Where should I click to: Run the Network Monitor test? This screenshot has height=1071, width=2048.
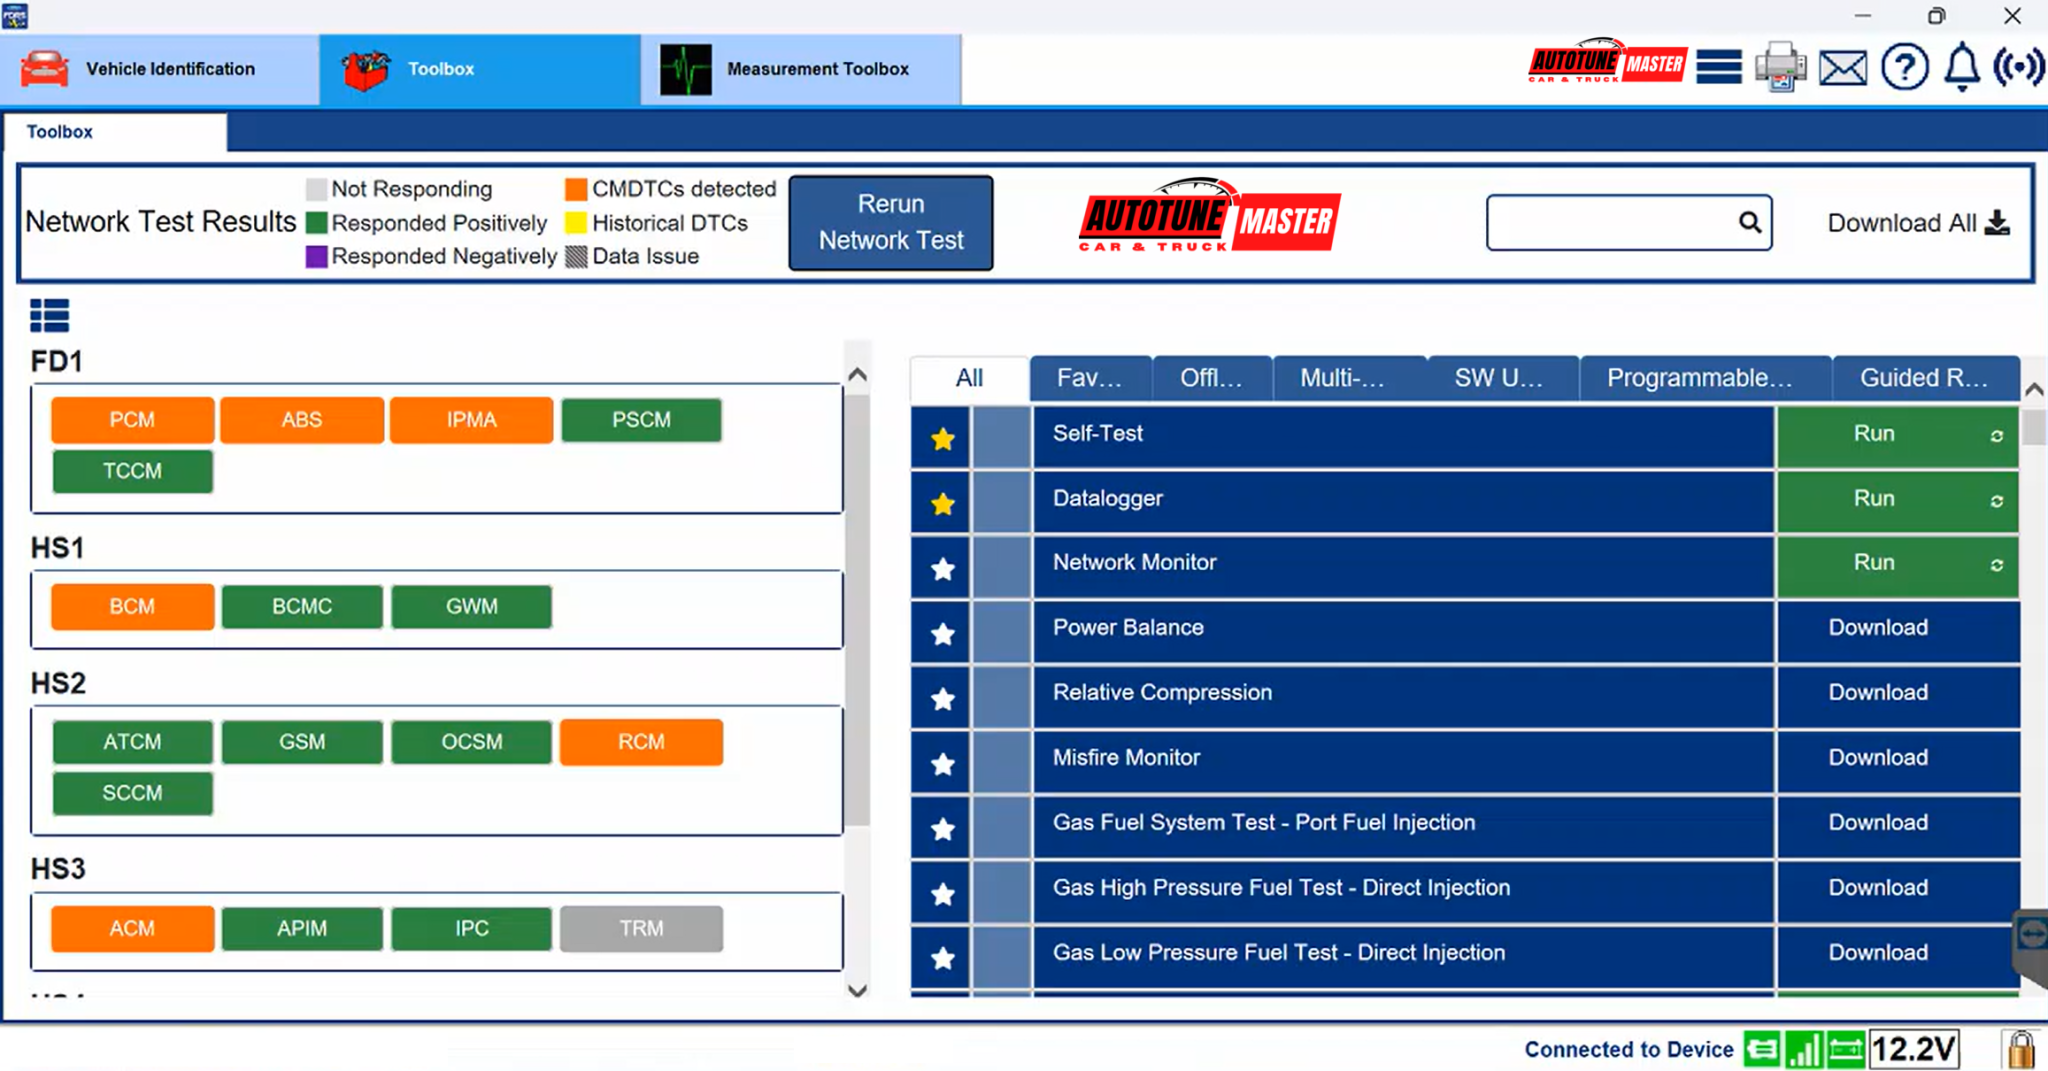coord(1875,563)
